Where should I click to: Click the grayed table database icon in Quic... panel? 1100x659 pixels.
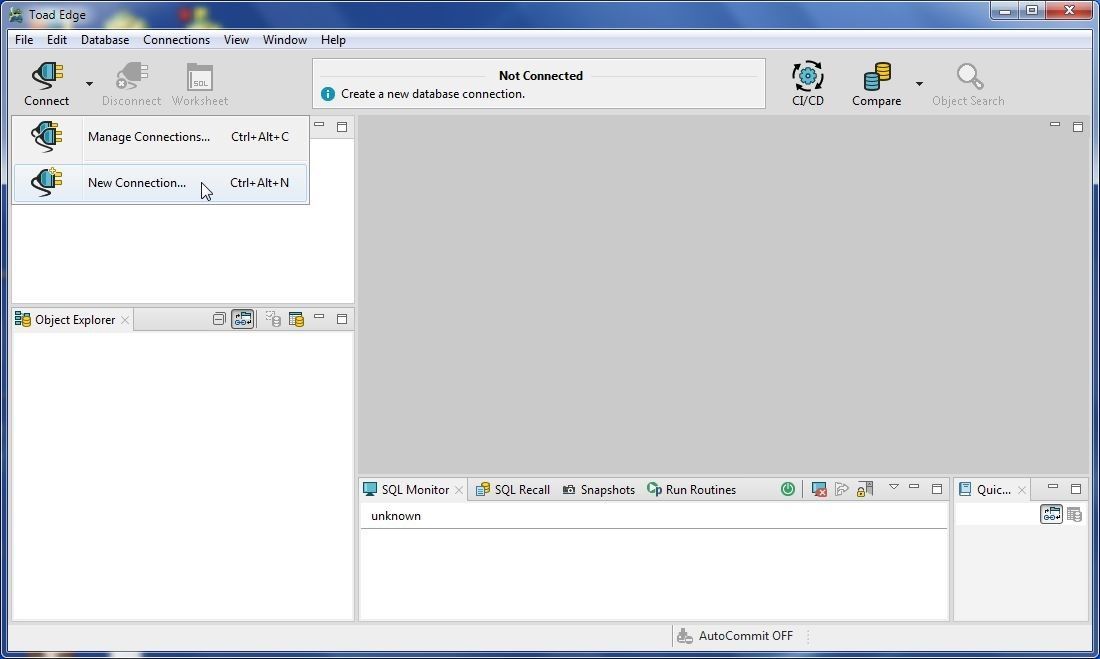(1074, 514)
